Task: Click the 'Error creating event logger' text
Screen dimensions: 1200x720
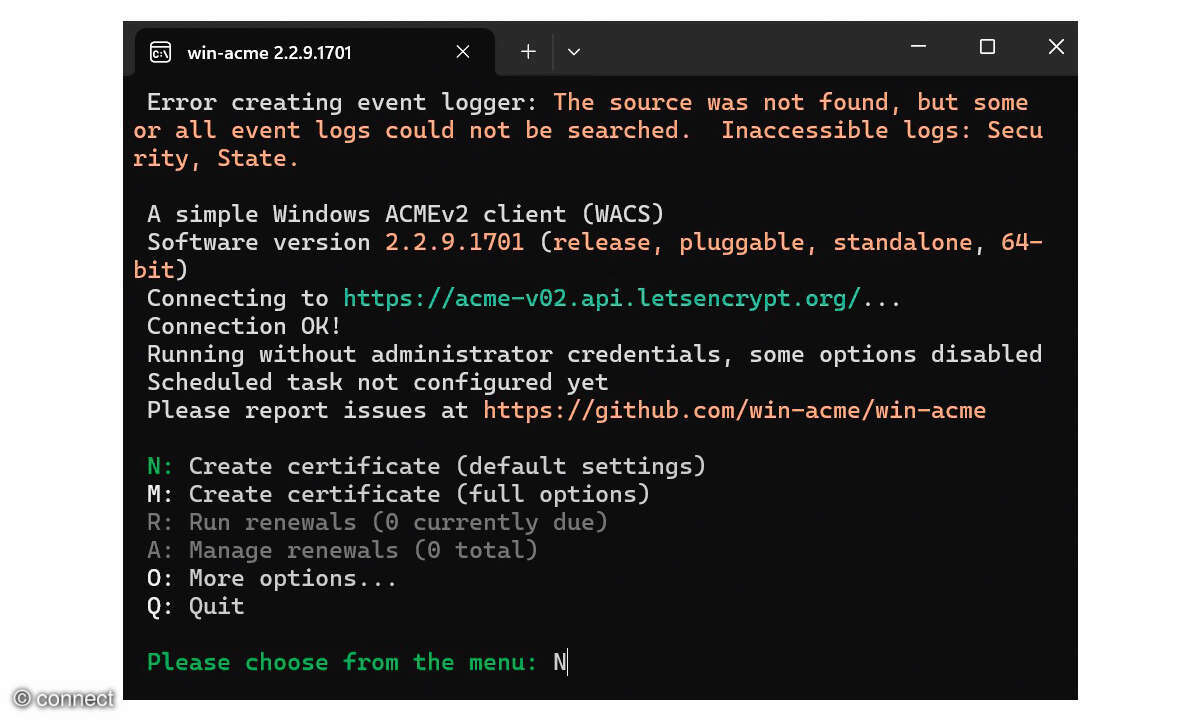Action: point(342,102)
